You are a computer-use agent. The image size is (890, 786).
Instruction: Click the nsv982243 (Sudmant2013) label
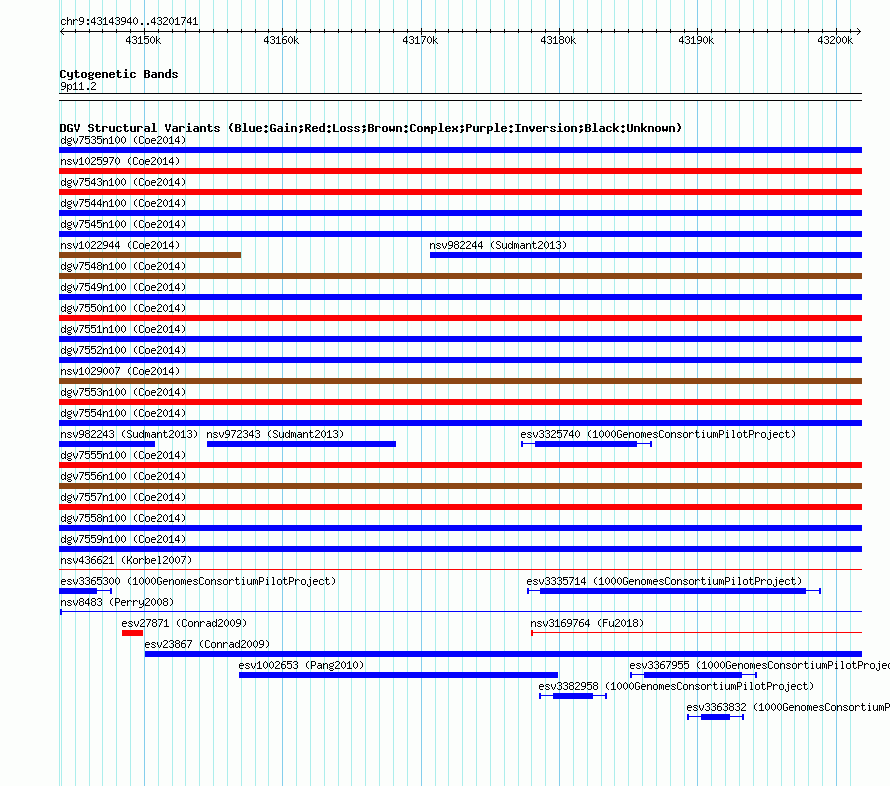[129, 434]
